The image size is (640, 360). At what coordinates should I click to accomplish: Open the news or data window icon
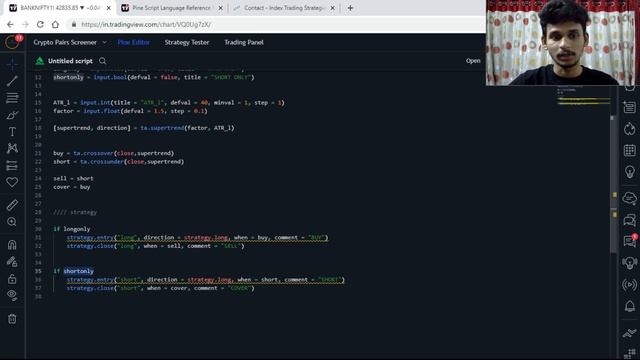point(629,107)
